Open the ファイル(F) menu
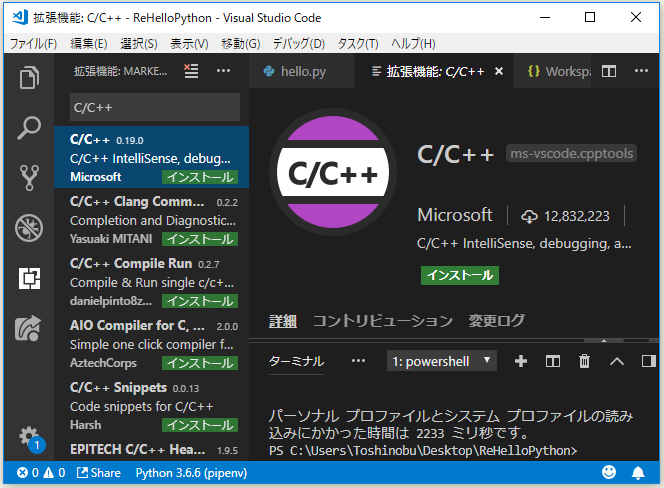This screenshot has width=664, height=488. click(x=33, y=44)
